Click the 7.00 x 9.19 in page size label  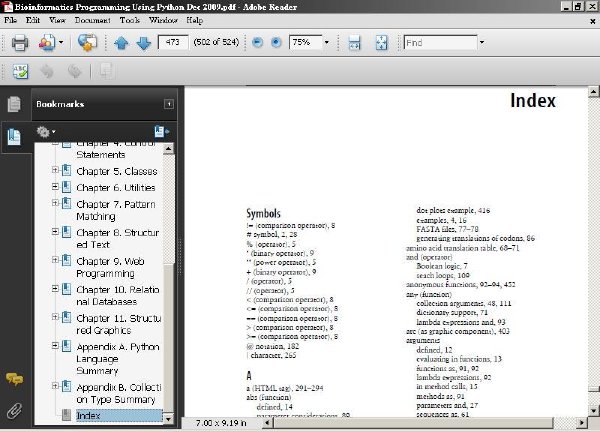(x=221, y=423)
